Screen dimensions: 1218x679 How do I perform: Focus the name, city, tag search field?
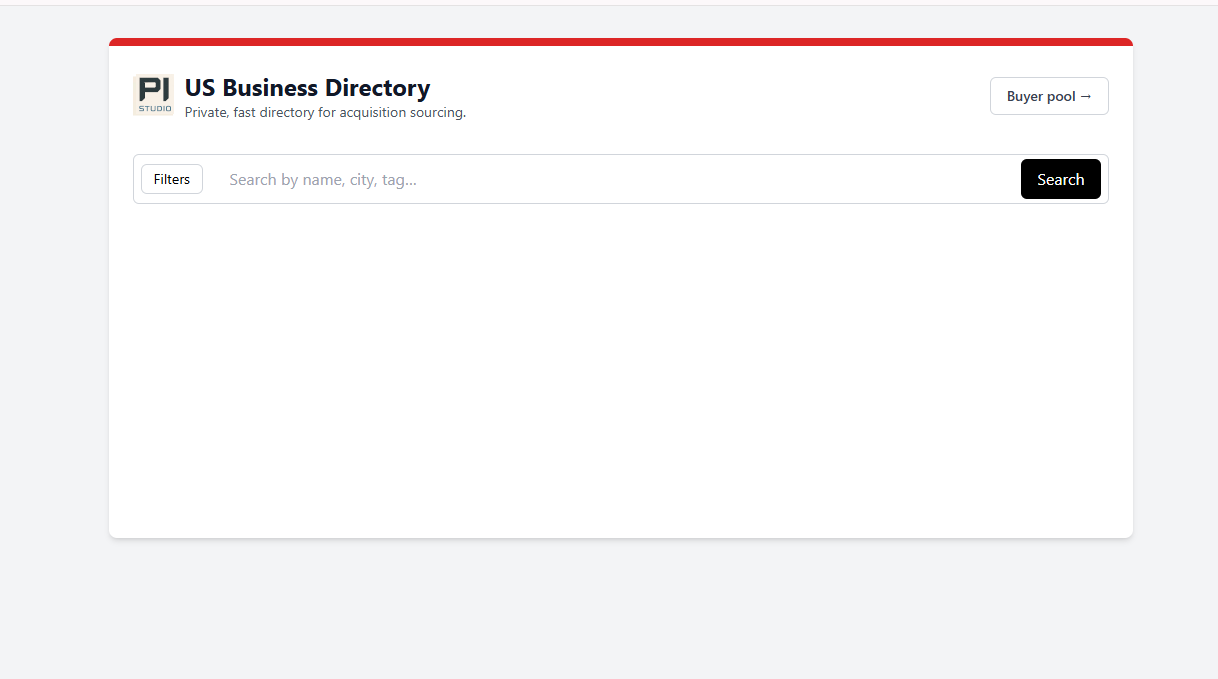click(x=614, y=179)
